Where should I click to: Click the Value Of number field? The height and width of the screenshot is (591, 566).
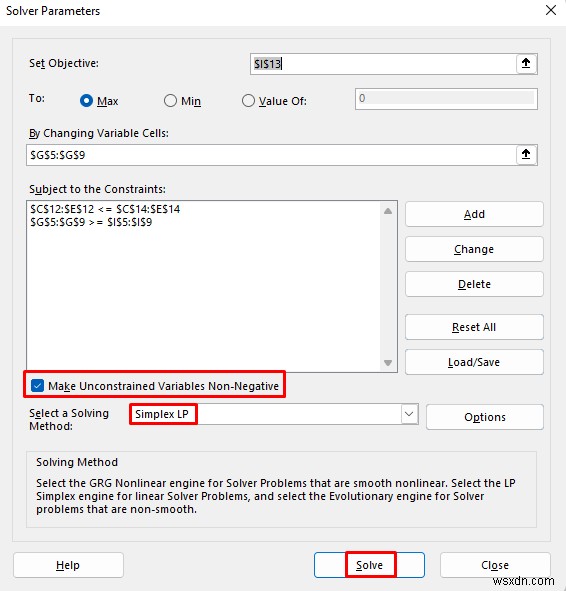click(x=446, y=99)
